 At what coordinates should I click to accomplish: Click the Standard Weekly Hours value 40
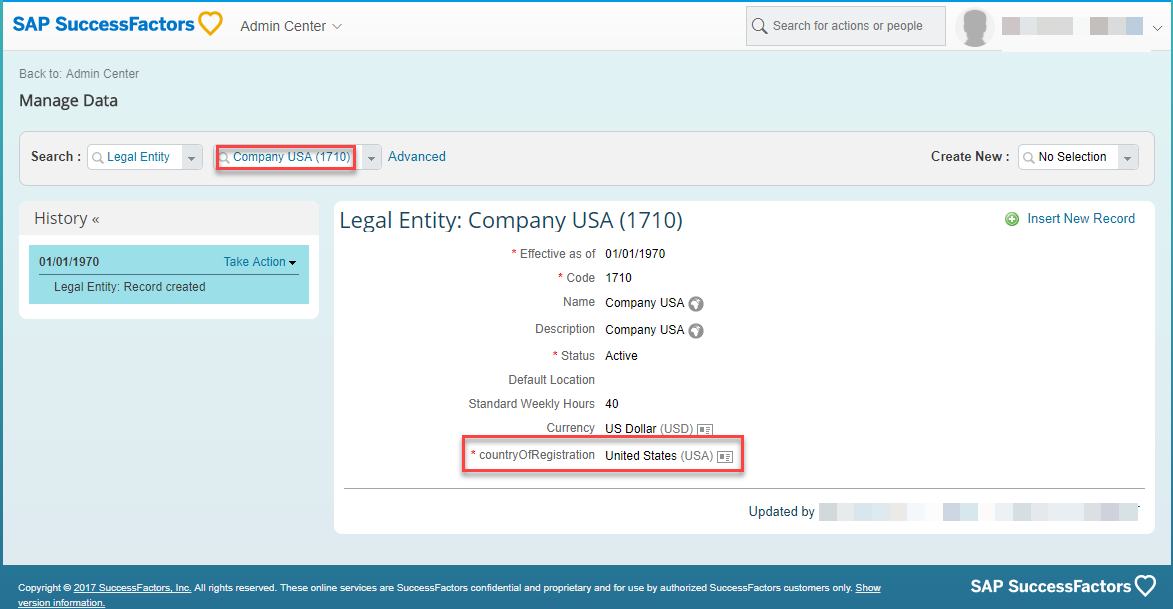[612, 404]
